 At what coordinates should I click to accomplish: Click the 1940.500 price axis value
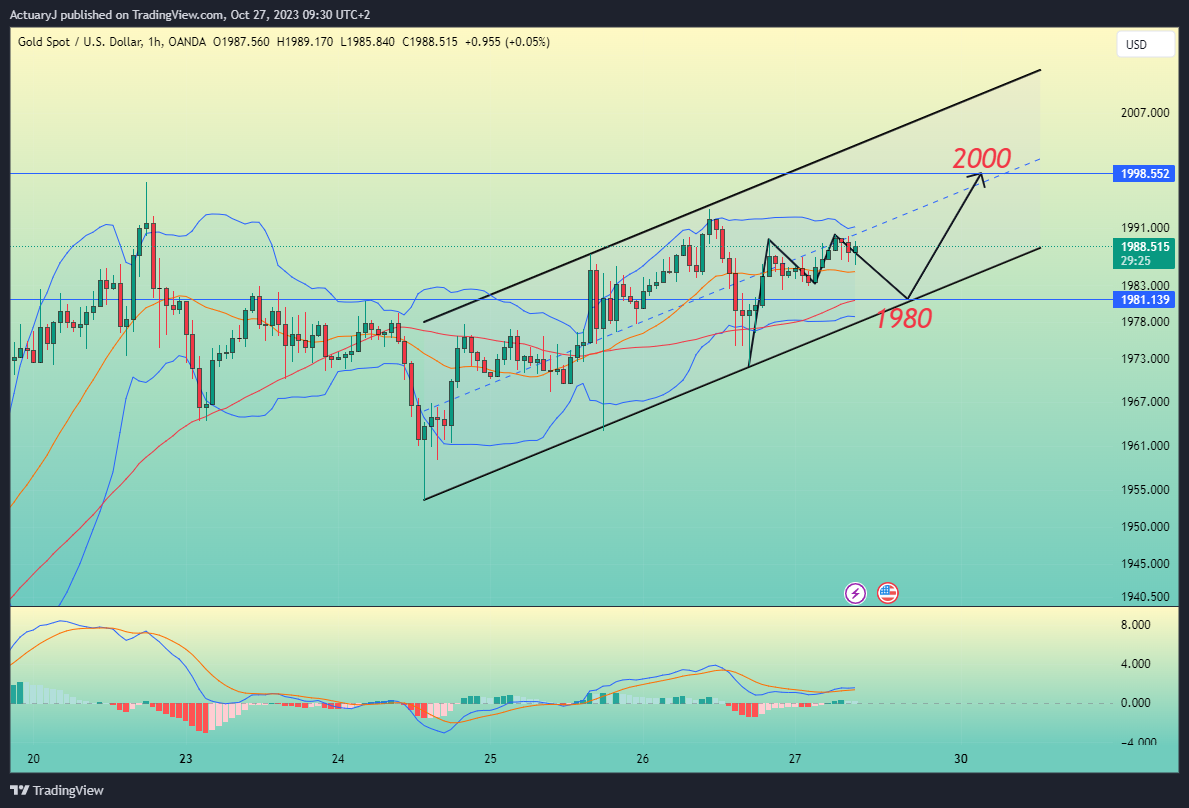pyautogui.click(x=1145, y=597)
